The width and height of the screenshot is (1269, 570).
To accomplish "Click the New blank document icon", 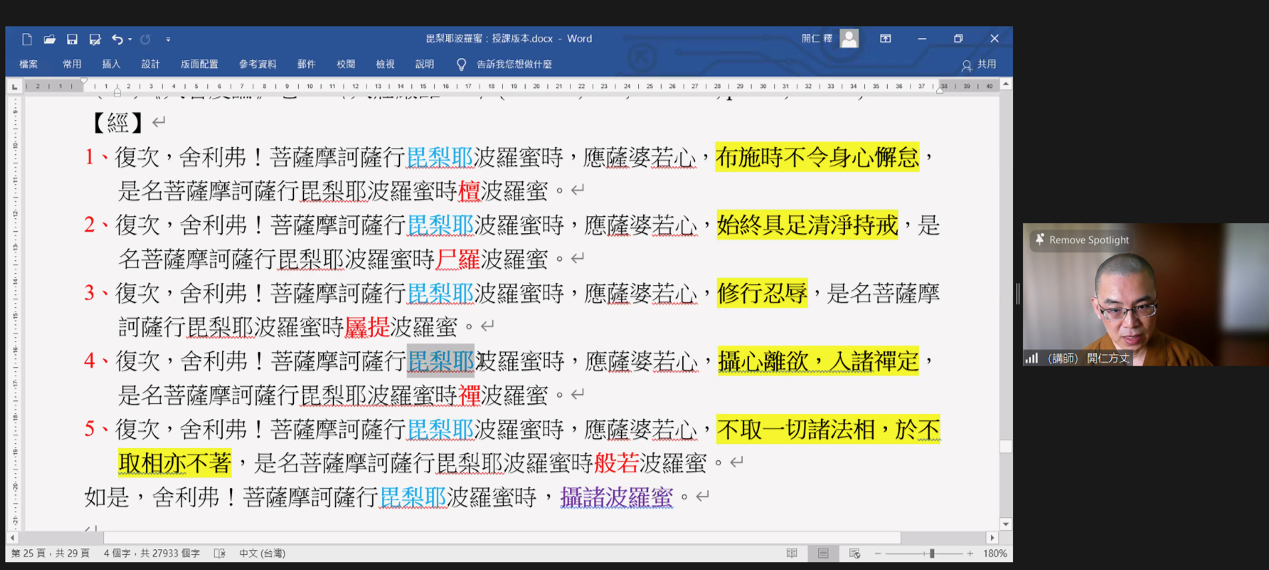I will click(x=27, y=39).
